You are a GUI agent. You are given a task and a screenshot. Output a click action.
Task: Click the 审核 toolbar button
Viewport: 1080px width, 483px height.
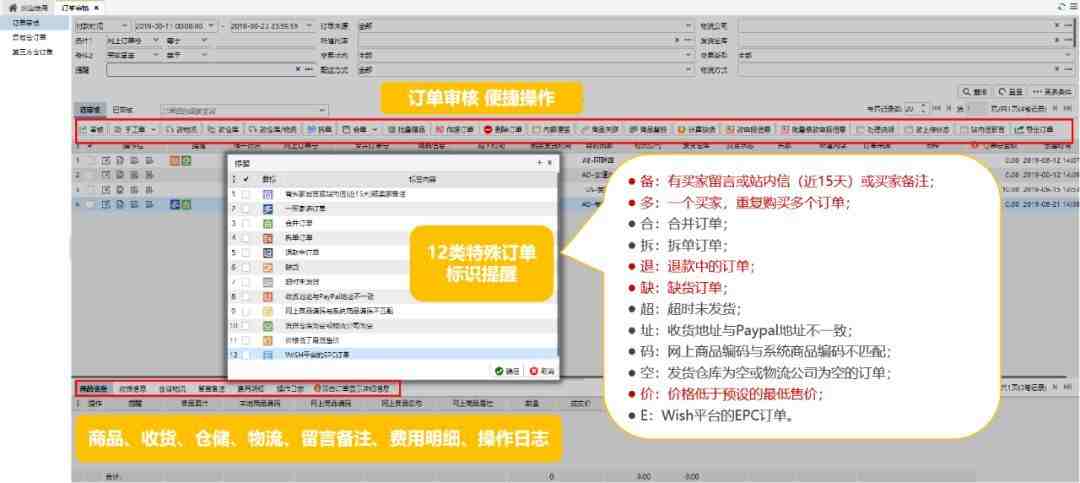pos(92,129)
